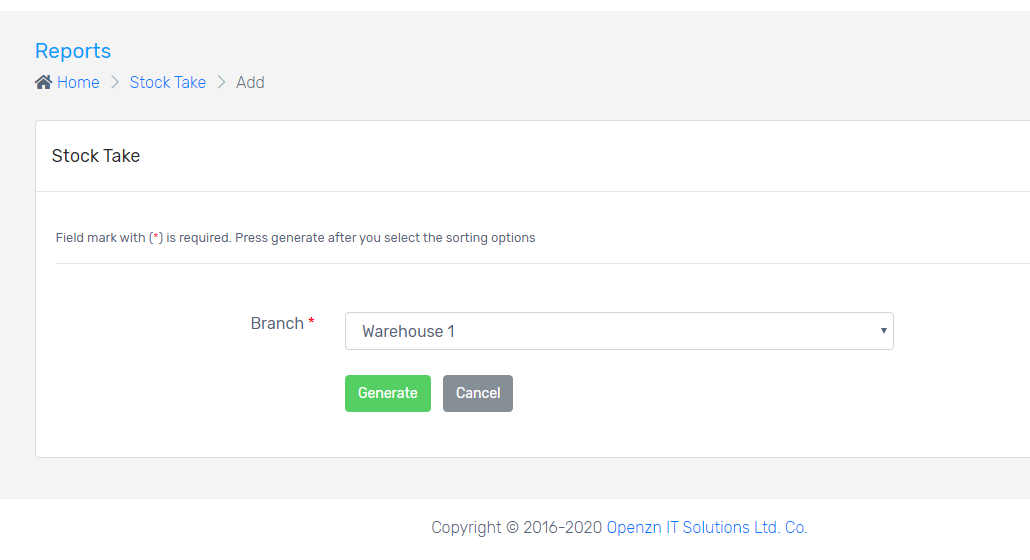Click the Add breadcrumb item
This screenshot has width=1030, height=560.
[x=250, y=82]
